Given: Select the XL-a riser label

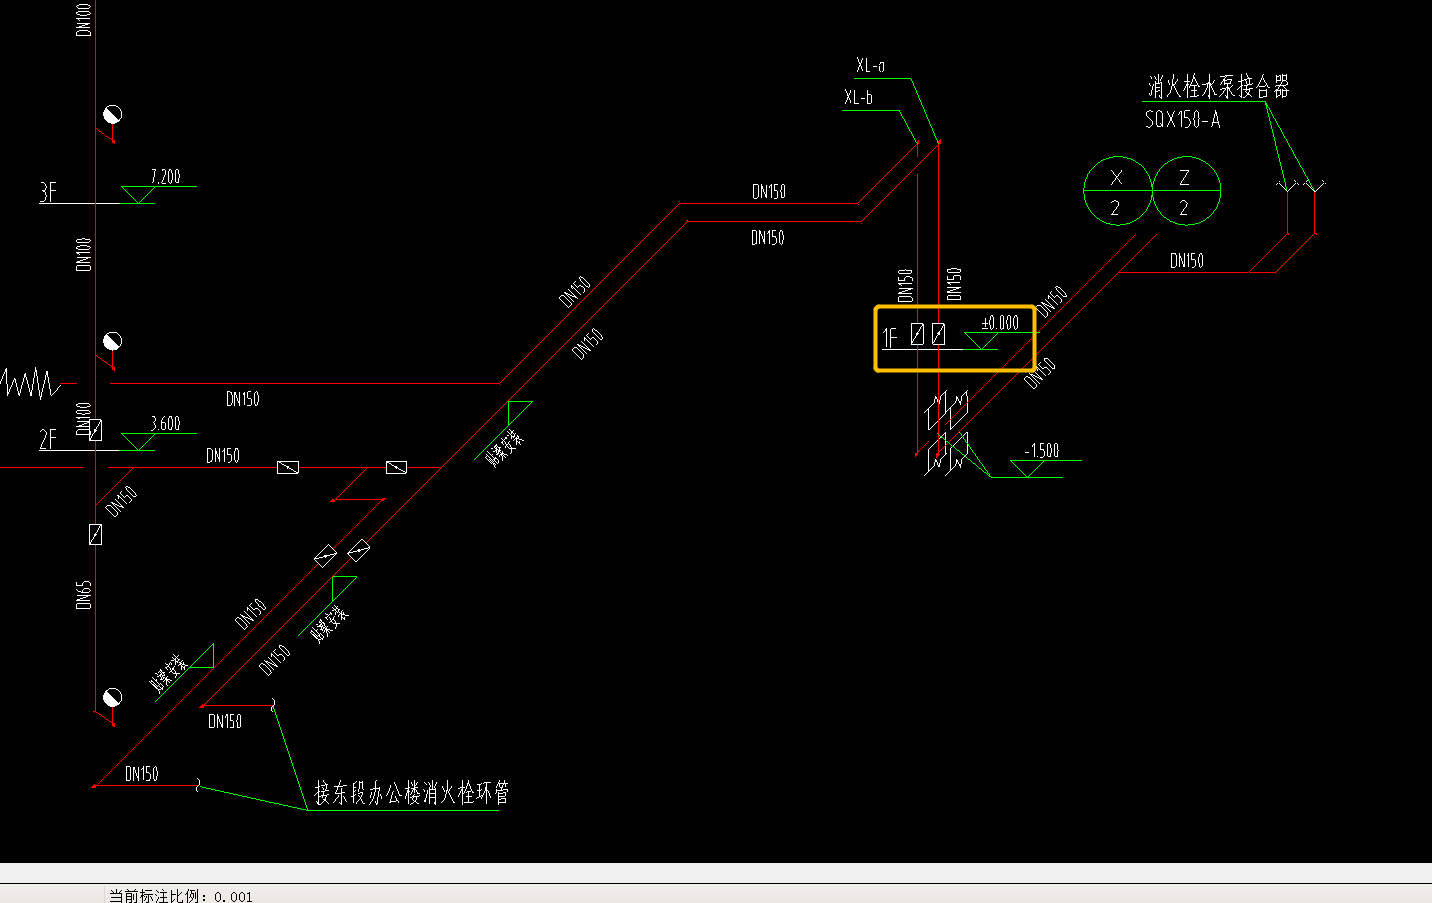Looking at the screenshot, I should pos(870,66).
